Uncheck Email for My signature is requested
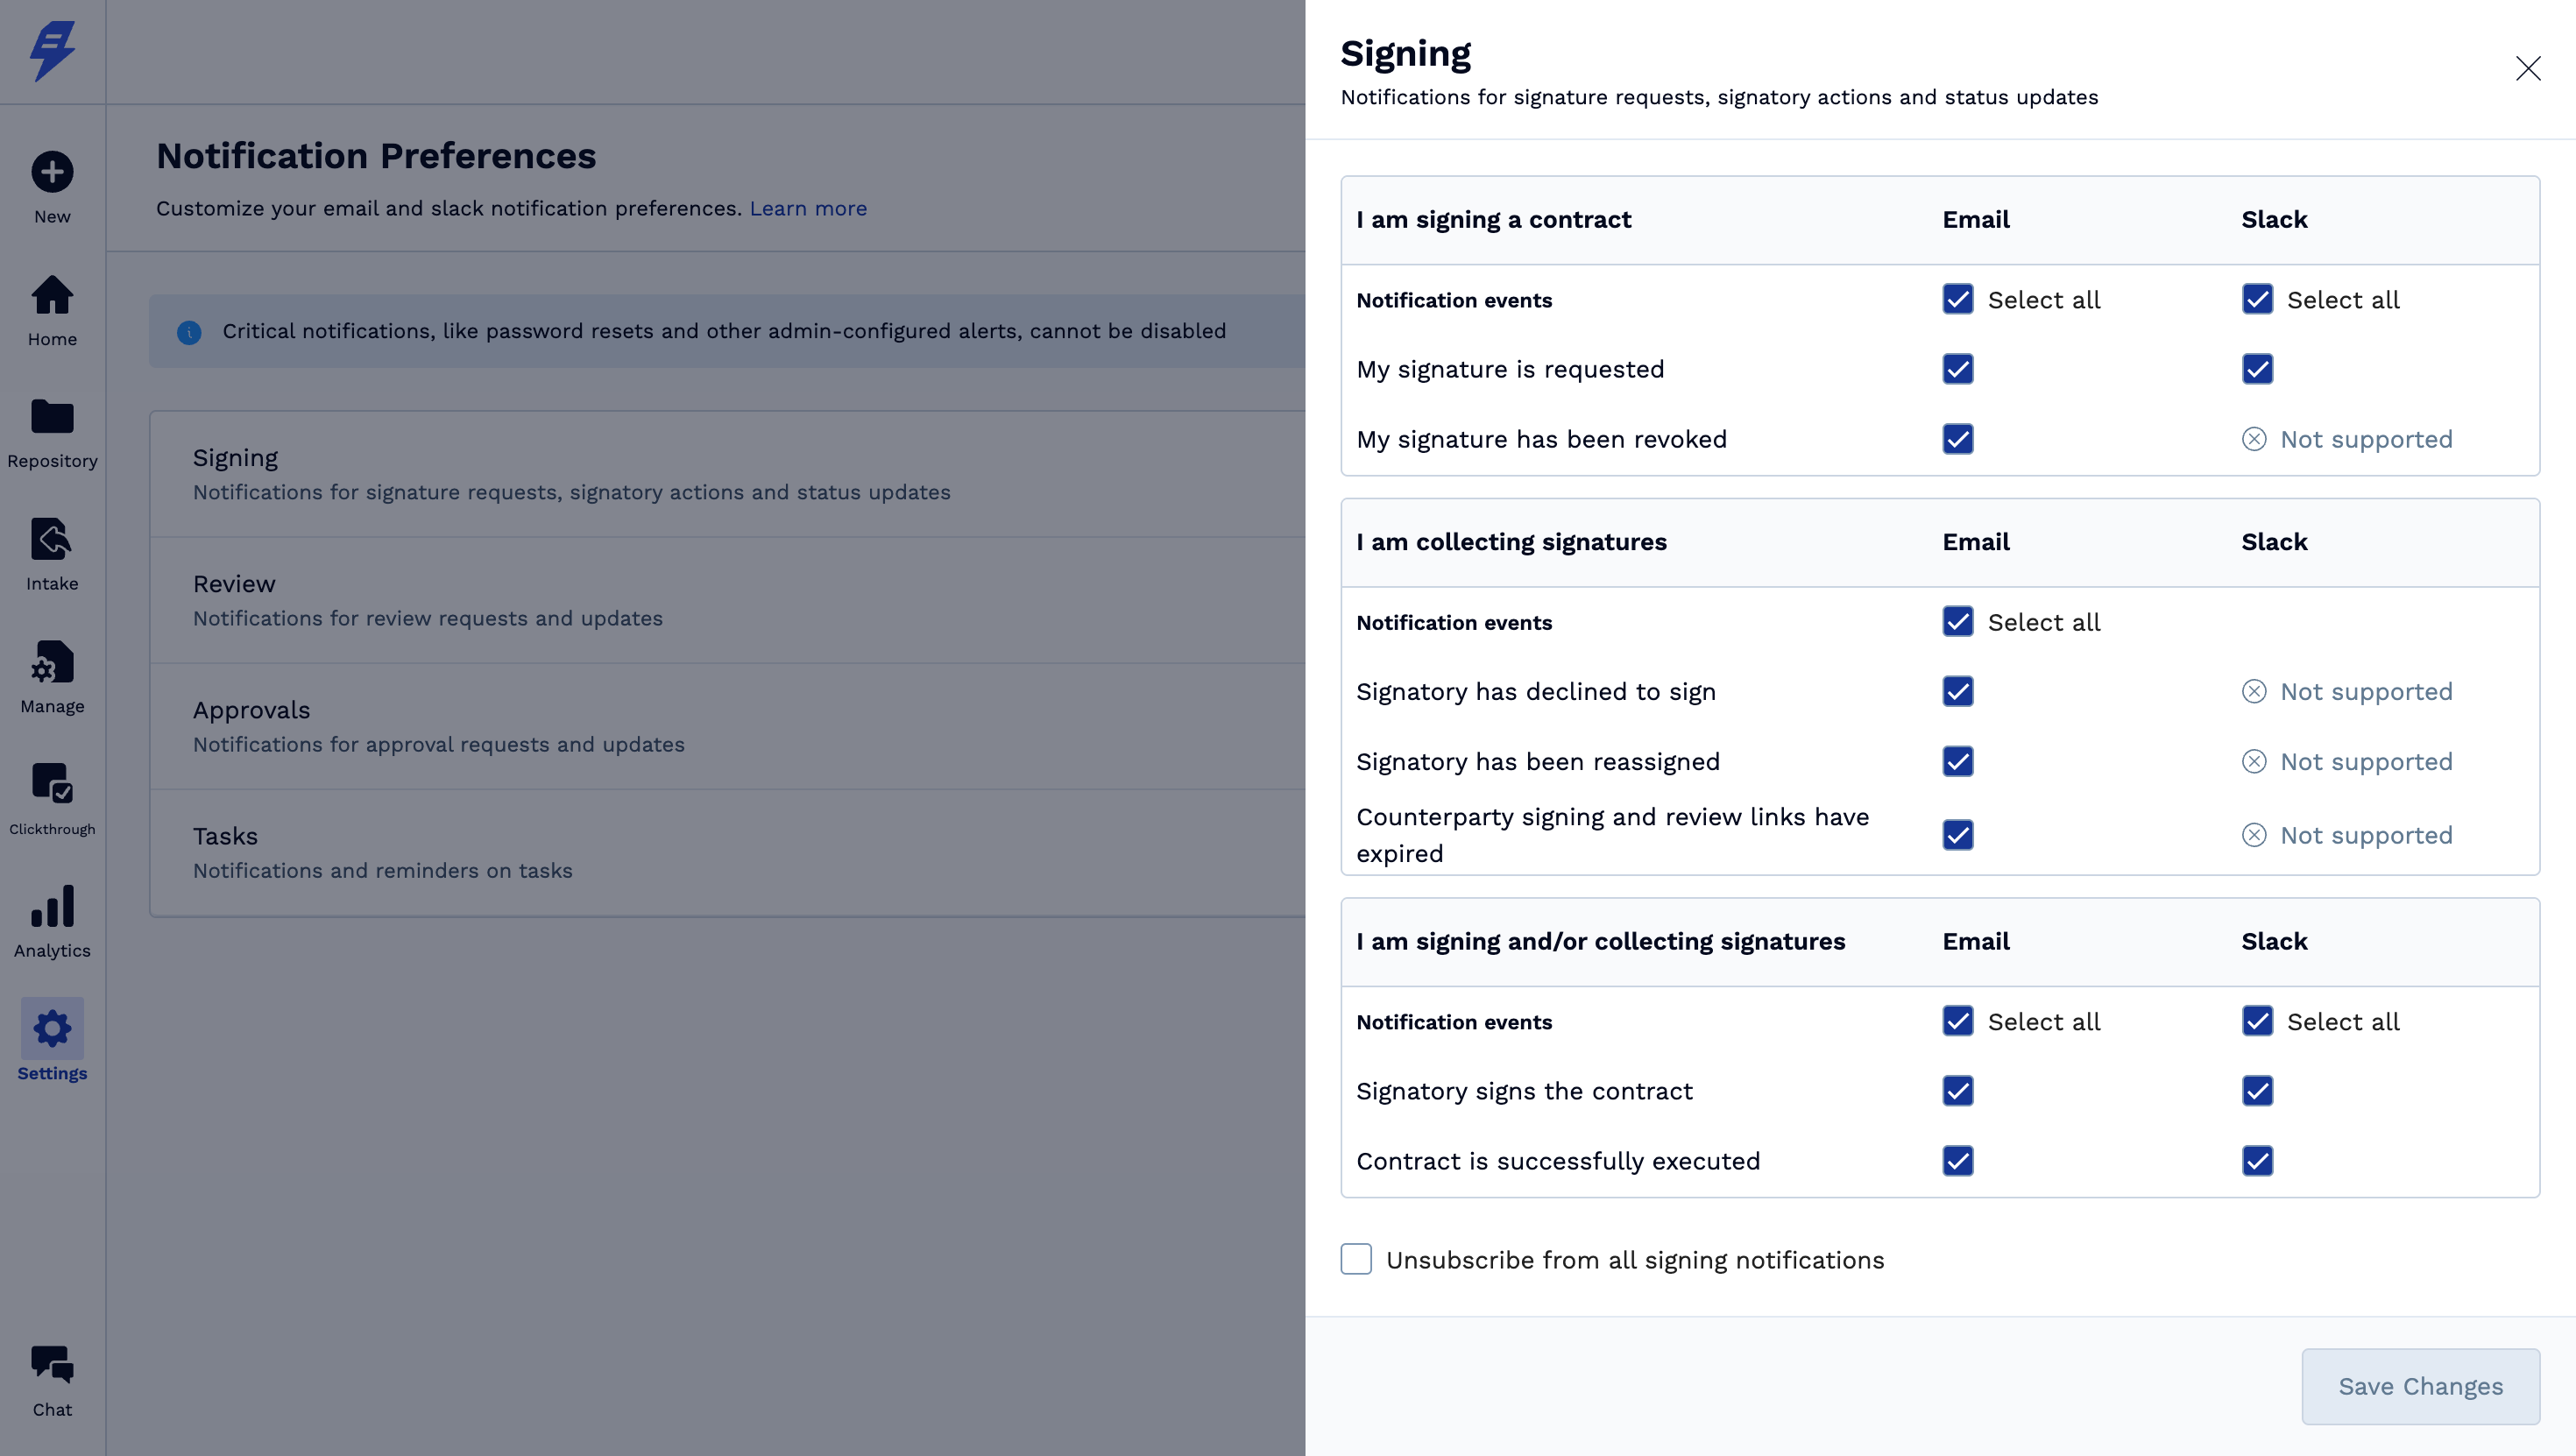 [1957, 369]
